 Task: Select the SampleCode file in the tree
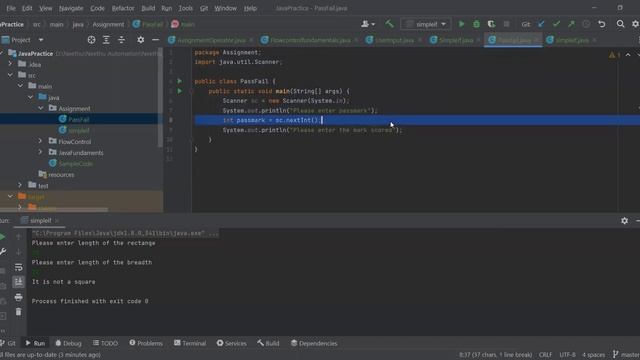coord(75,163)
